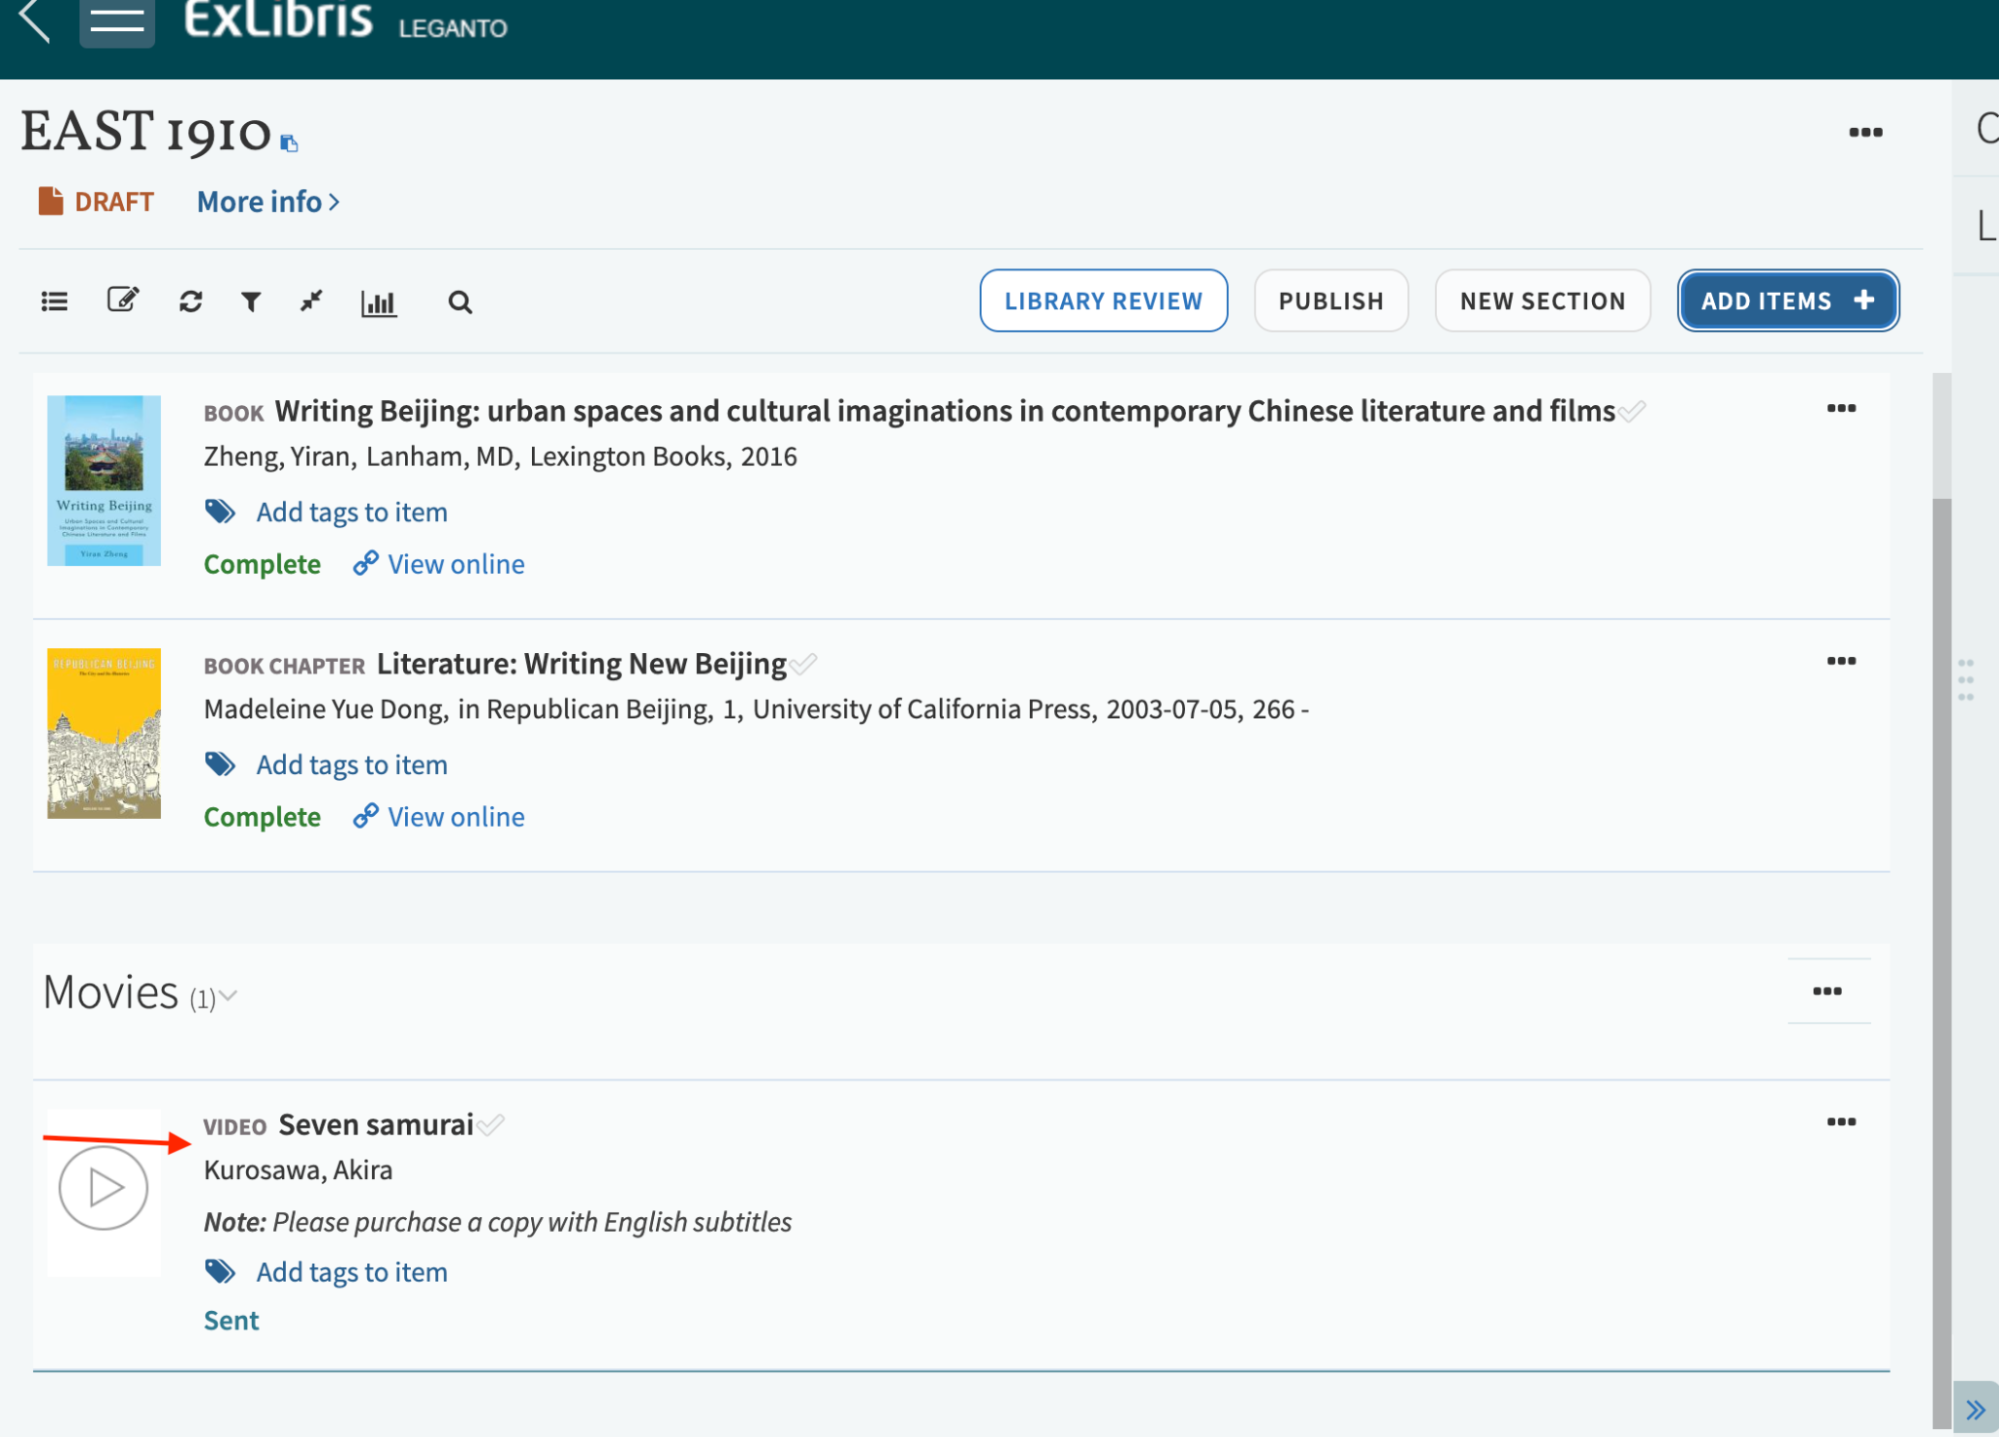This screenshot has height=1437, width=1999.
Task: Click the Seven samurai video play thumbnail
Action: click(x=103, y=1189)
